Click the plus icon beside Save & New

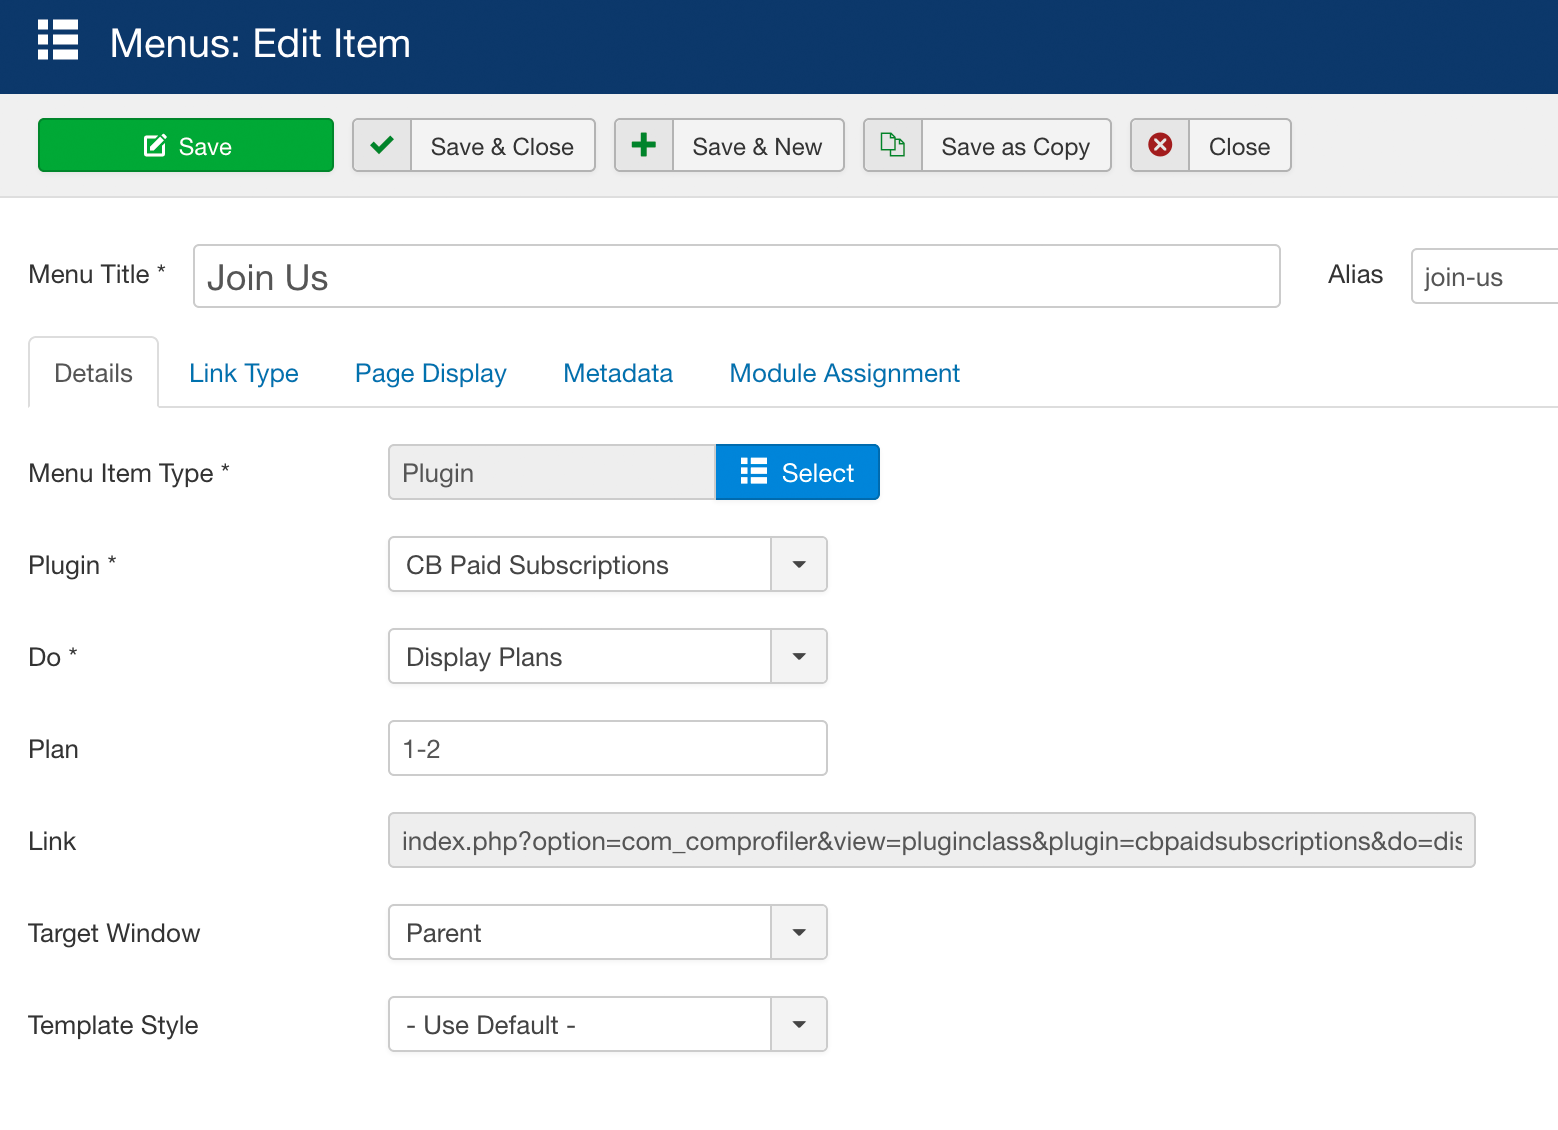click(644, 145)
